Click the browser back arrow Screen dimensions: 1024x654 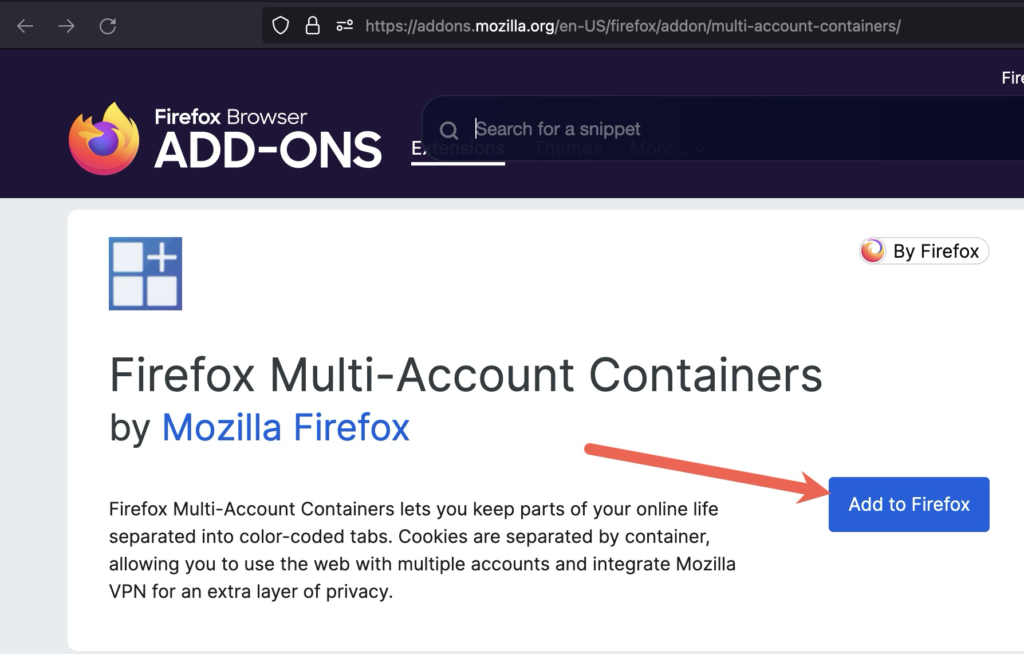click(x=25, y=26)
